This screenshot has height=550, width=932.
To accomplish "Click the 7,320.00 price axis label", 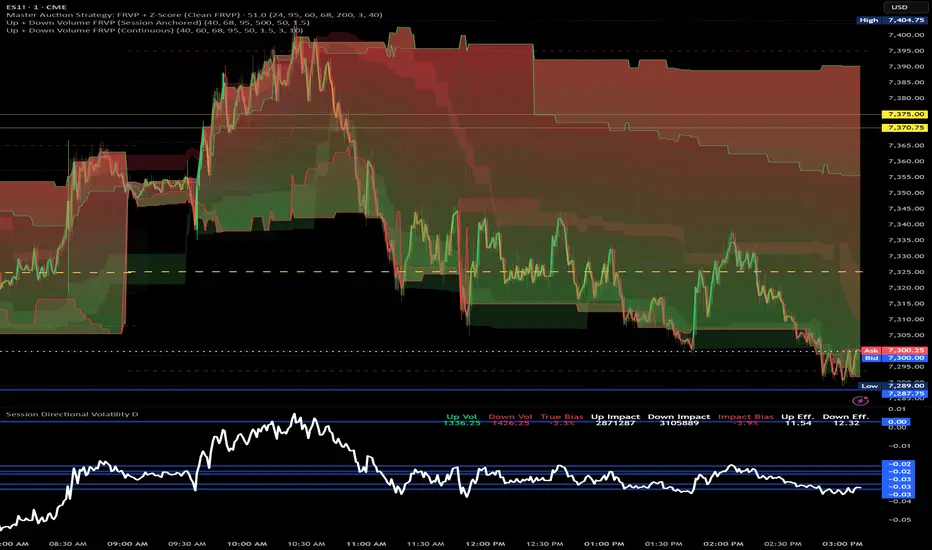I will click(x=906, y=287).
